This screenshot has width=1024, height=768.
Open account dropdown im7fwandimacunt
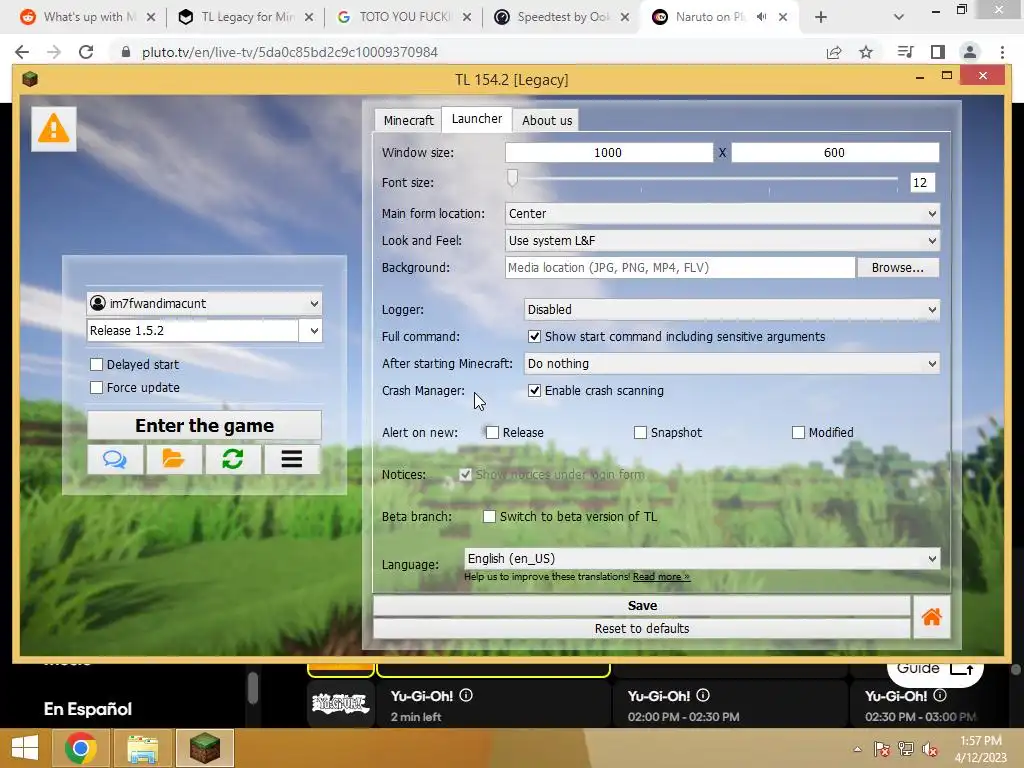(204, 303)
